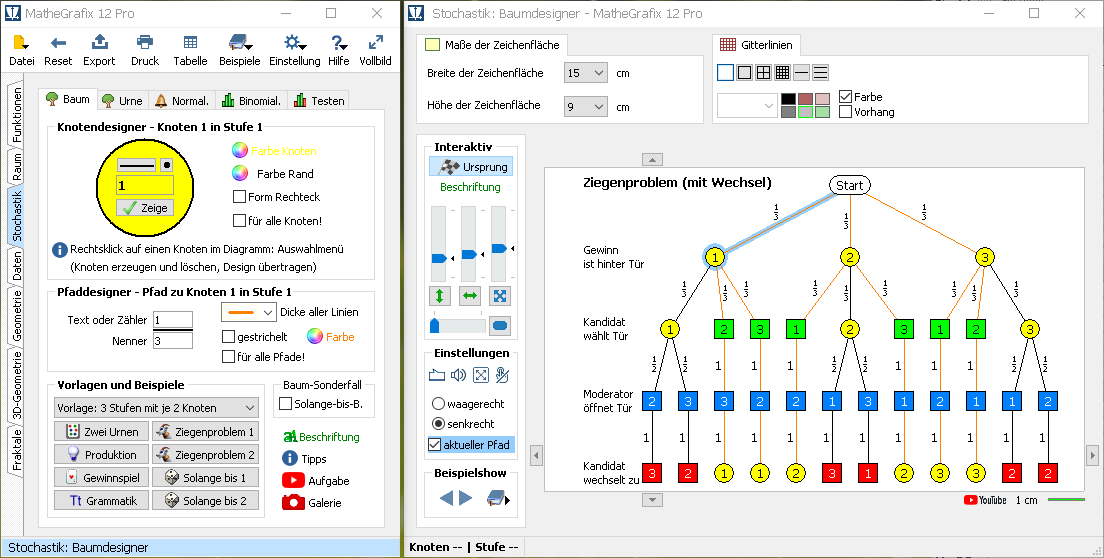The width and height of the screenshot is (1104, 558).
Task: Pick the light green grid color swatch
Action: coord(822,112)
